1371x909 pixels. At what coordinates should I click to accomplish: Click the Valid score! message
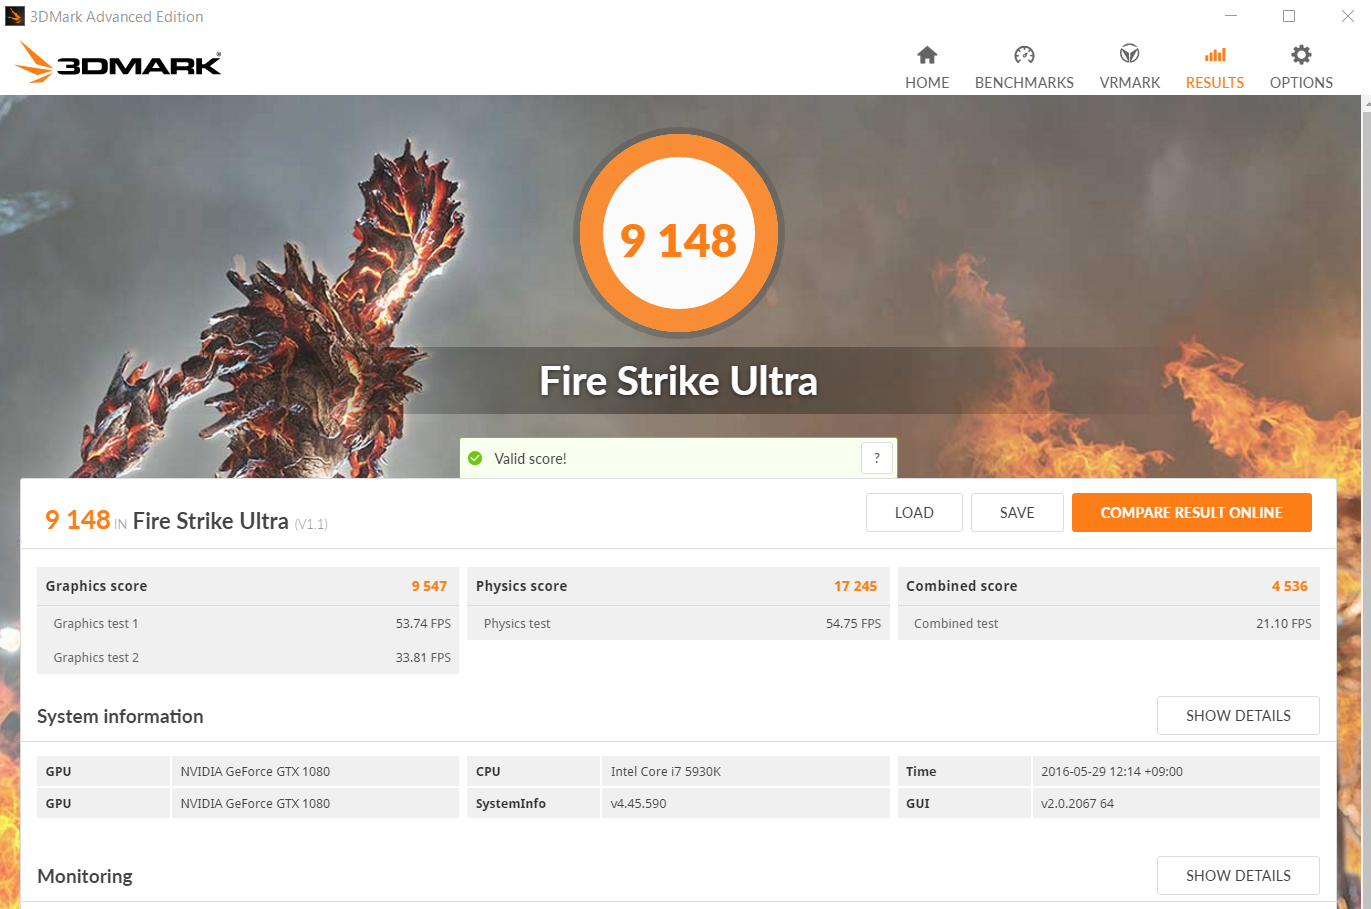click(530, 459)
